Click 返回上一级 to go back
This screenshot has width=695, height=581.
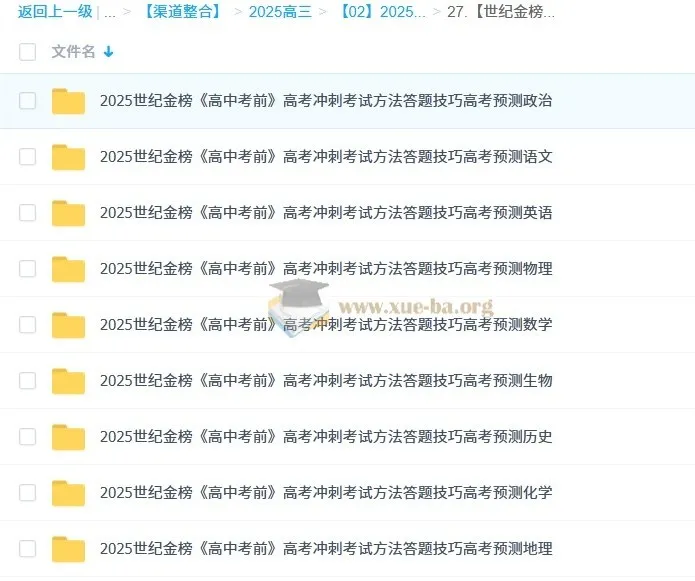(55, 13)
